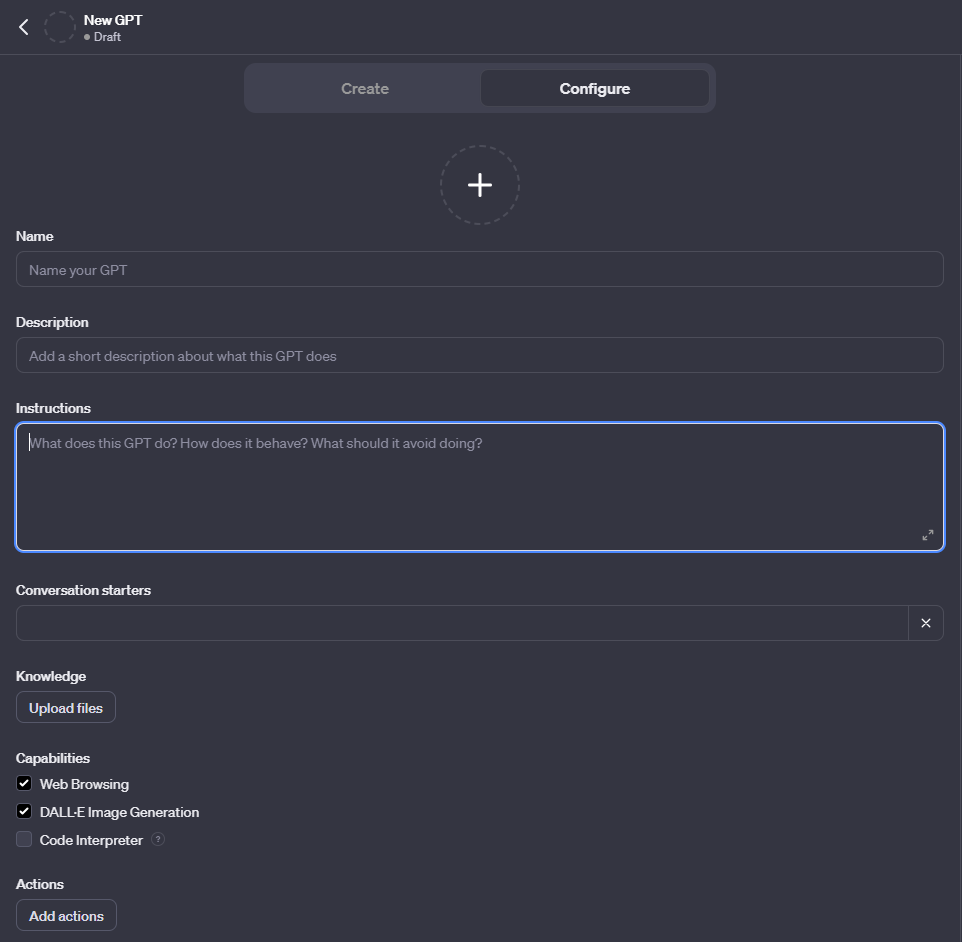Uncheck the Web Browsing capability
The image size is (962, 942).
24,784
